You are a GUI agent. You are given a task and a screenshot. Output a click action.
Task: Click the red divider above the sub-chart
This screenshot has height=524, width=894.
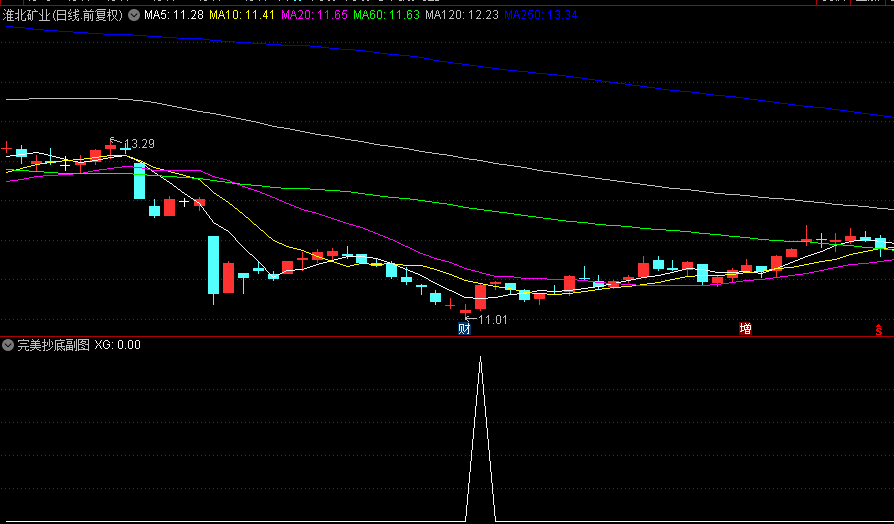447,337
